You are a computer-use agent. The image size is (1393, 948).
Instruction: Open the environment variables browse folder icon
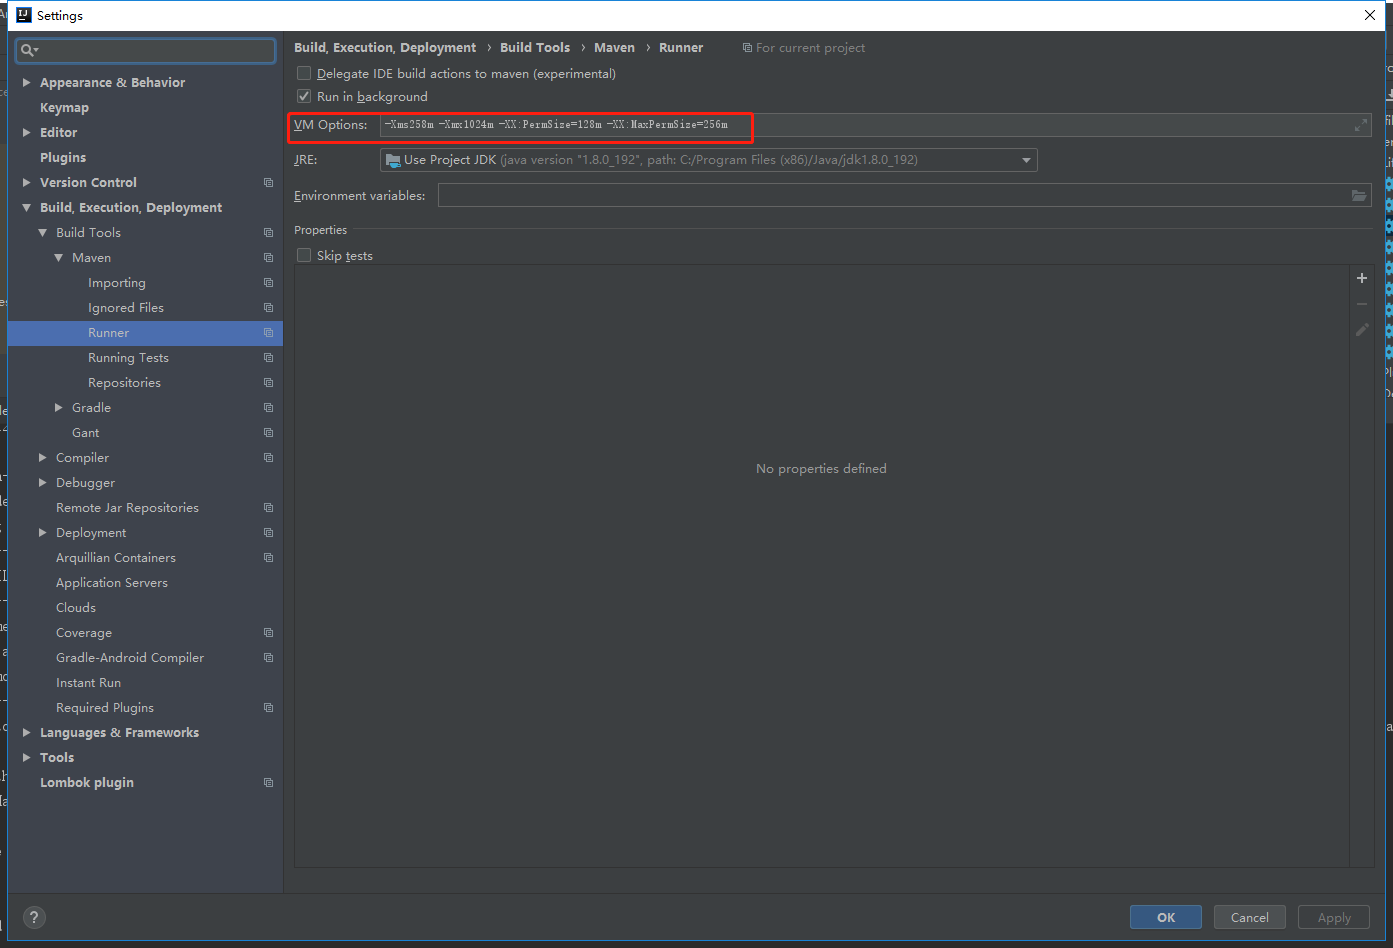(1359, 196)
